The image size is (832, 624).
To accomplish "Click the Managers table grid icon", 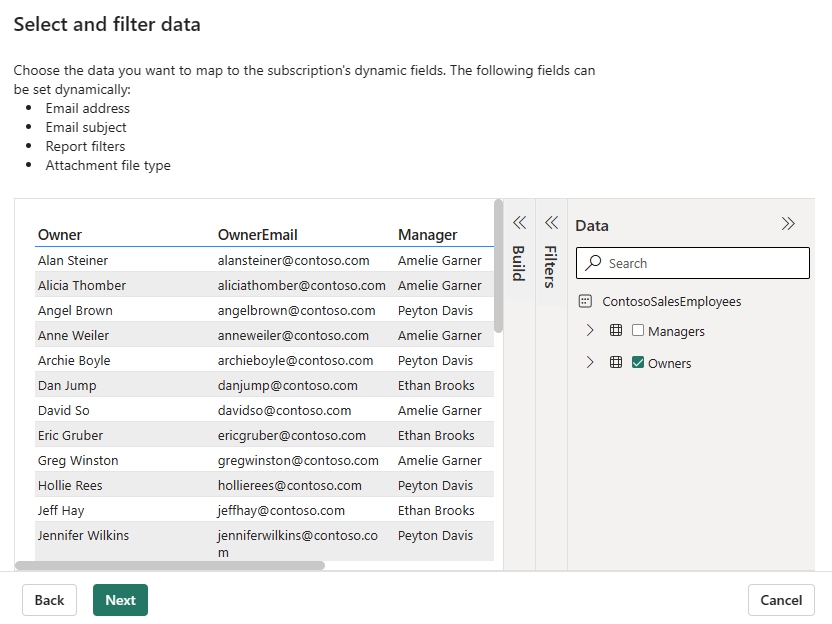I will tap(616, 331).
